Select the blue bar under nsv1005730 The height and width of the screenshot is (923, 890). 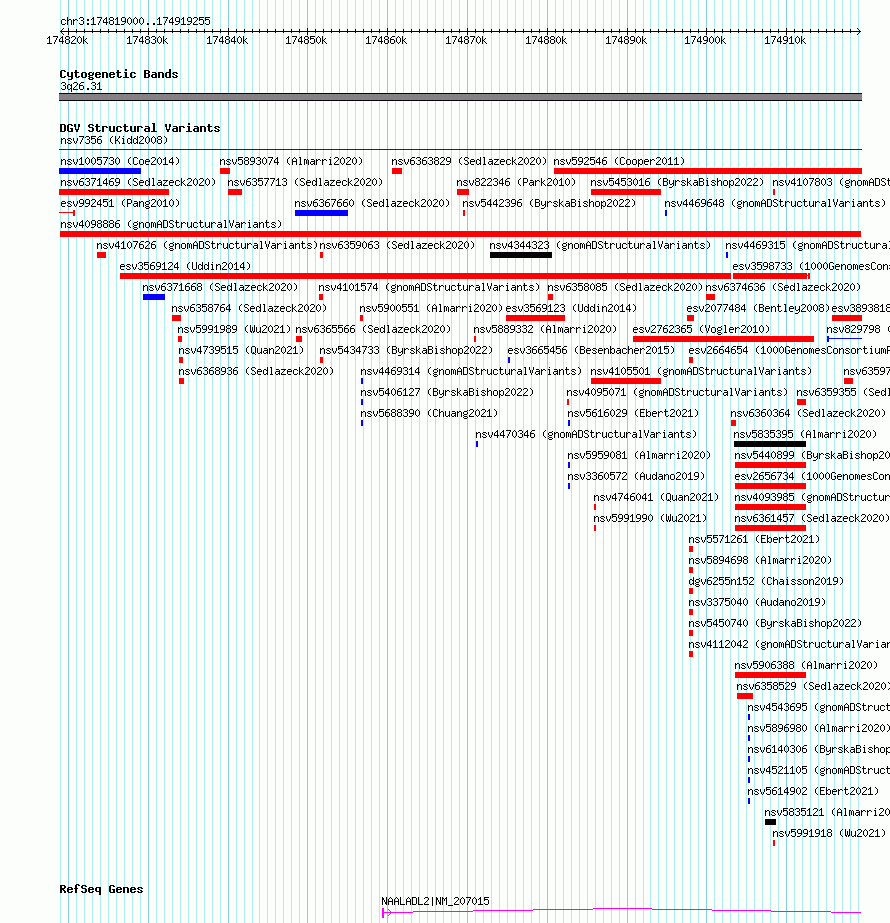tap(100, 171)
